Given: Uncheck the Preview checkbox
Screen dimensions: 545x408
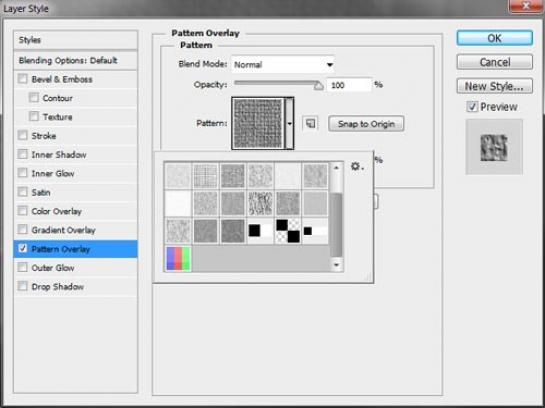Looking at the screenshot, I should (472, 106).
